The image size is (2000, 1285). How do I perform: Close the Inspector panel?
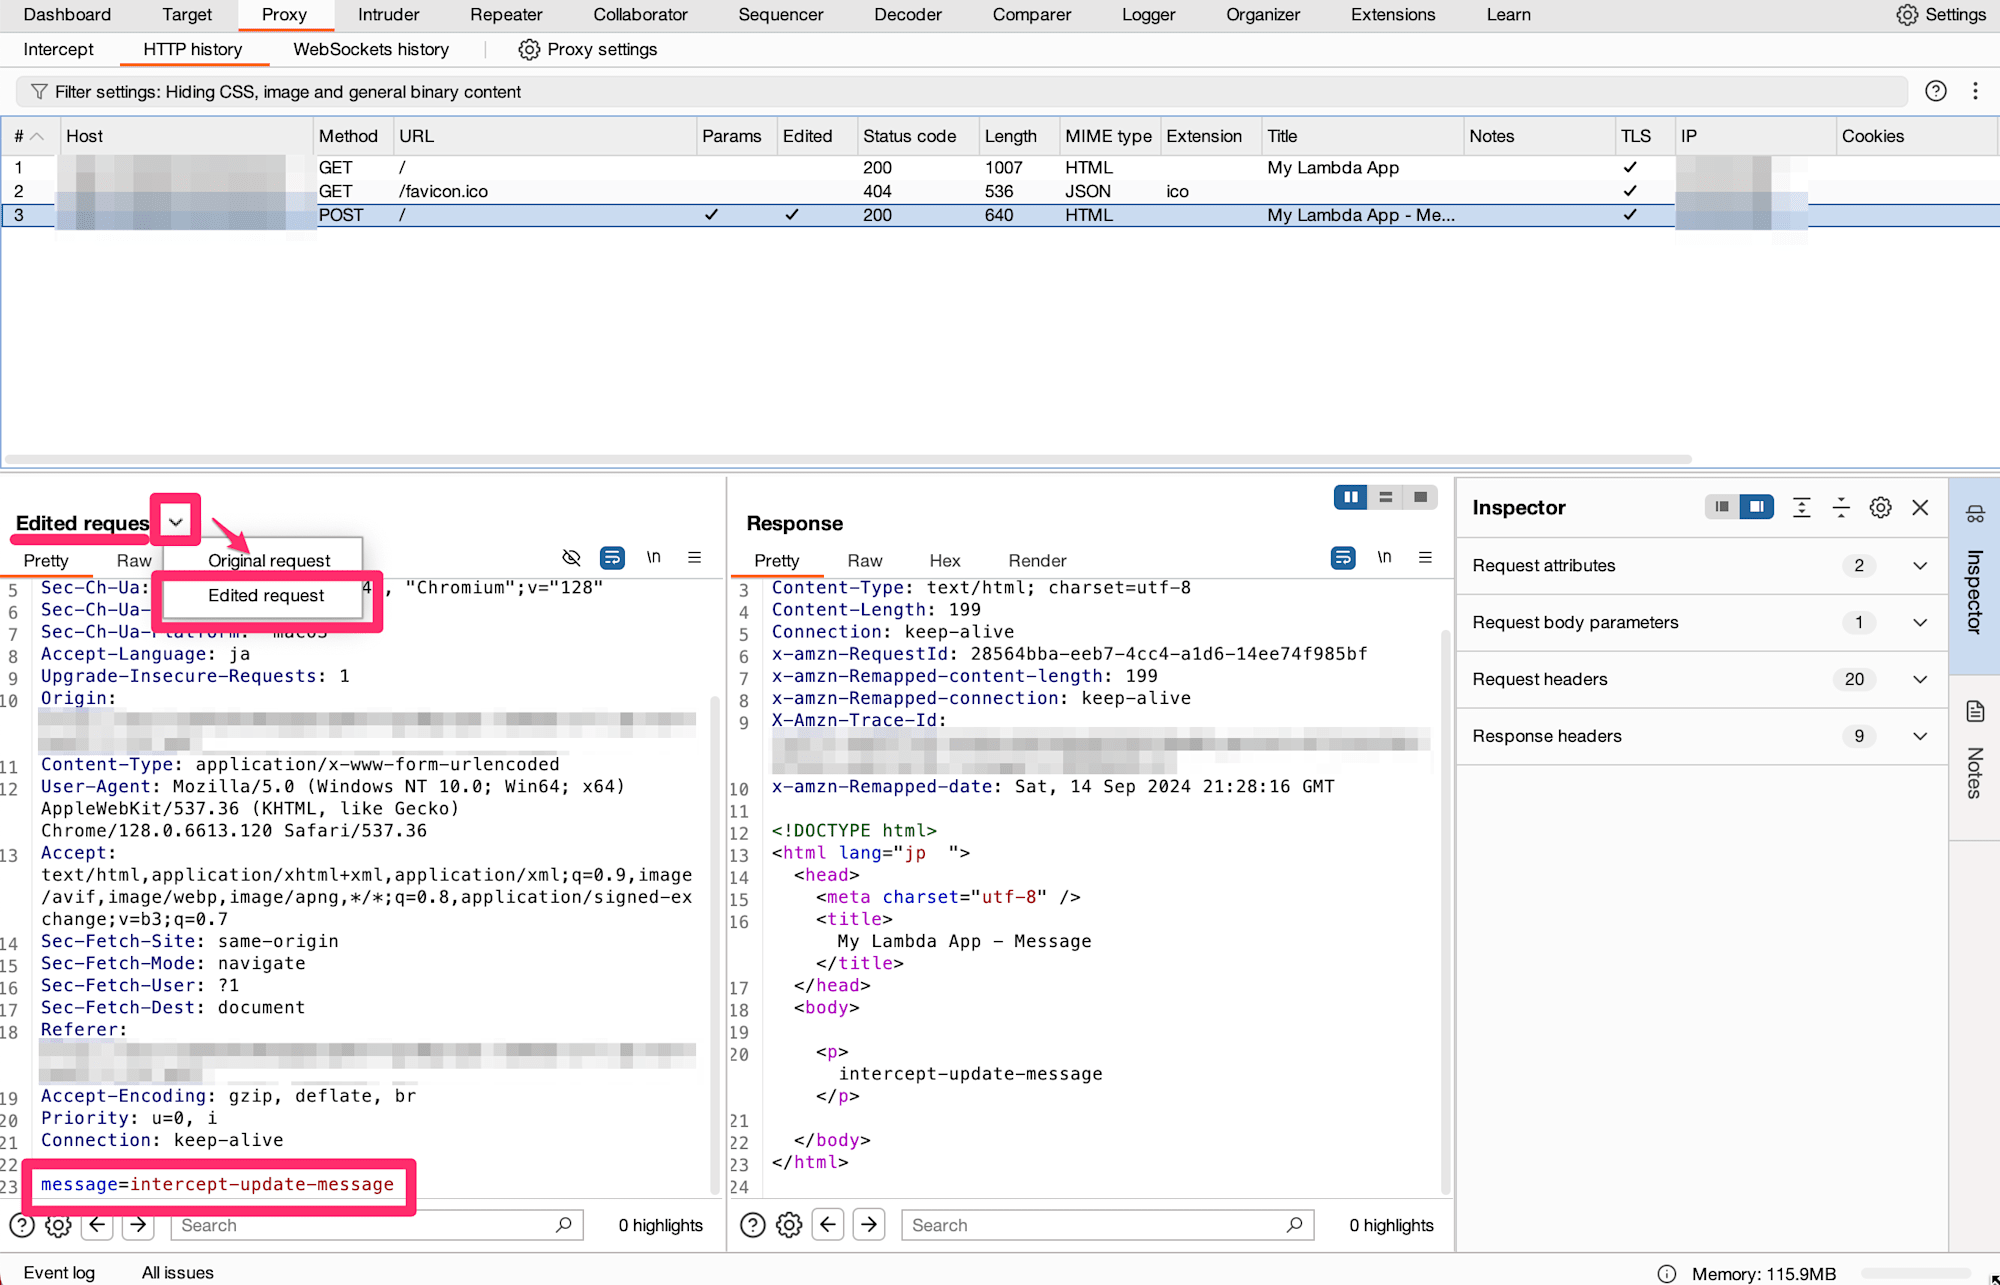1920,507
